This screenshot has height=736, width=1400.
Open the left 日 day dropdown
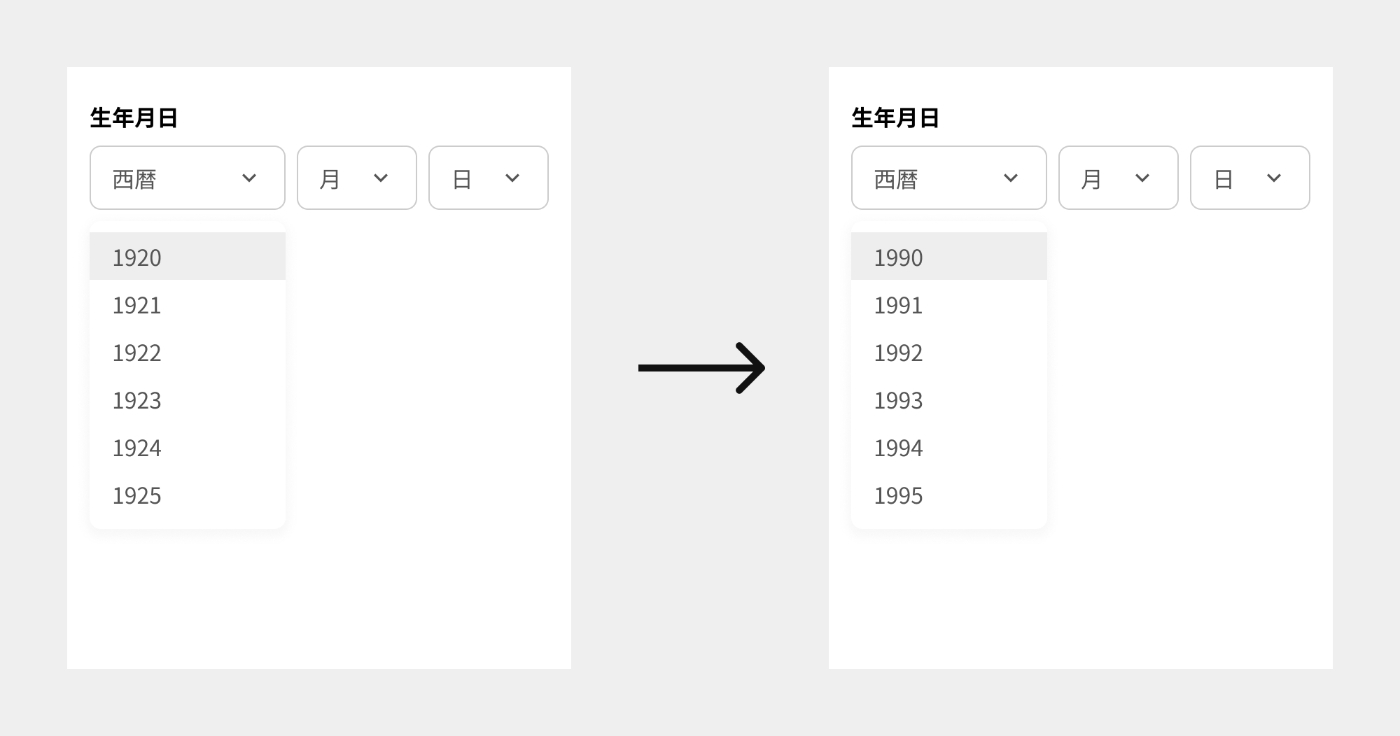point(488,177)
